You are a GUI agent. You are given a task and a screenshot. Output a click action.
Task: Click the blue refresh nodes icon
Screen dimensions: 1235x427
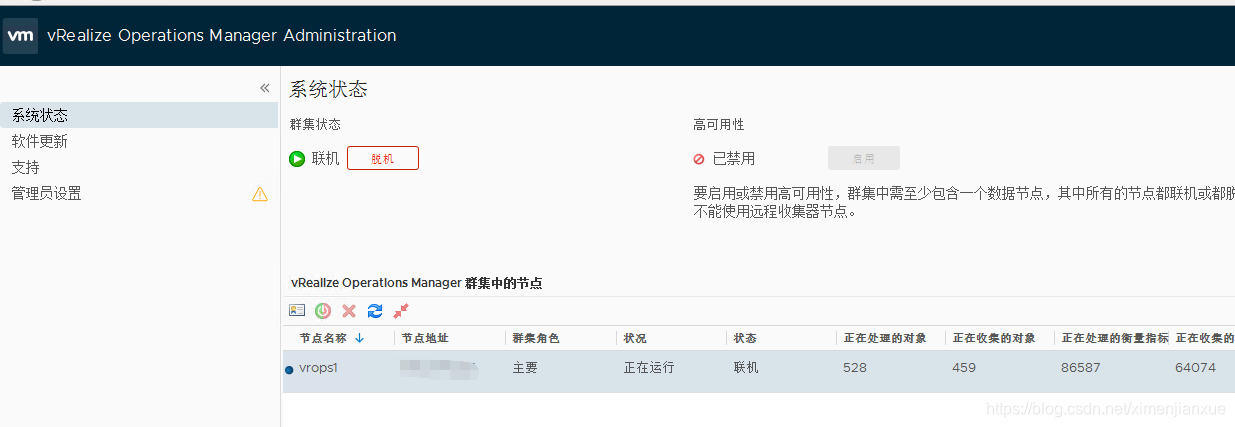[375, 311]
